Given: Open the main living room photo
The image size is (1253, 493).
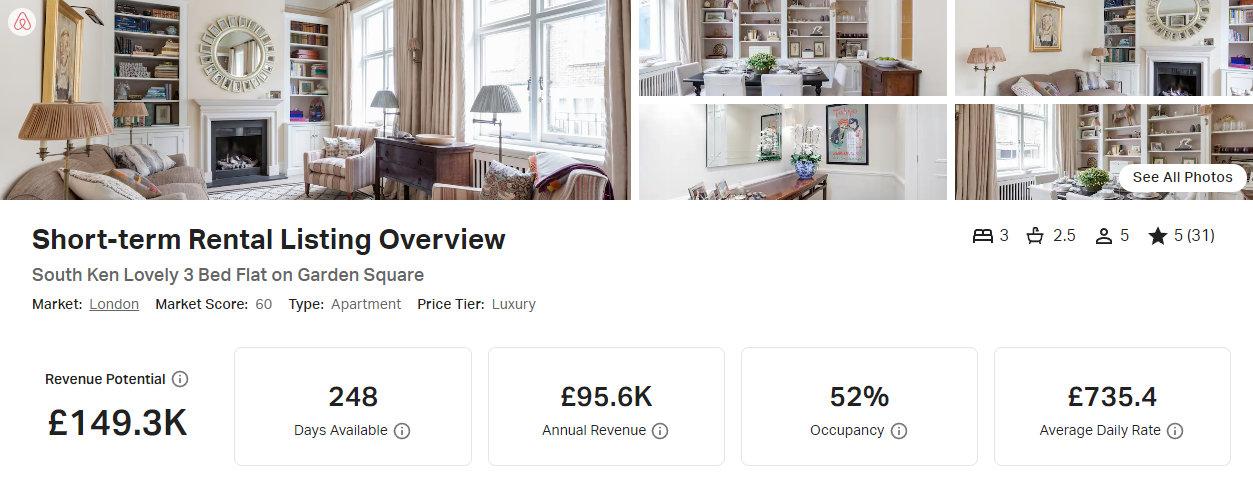Looking at the screenshot, I should 316,100.
